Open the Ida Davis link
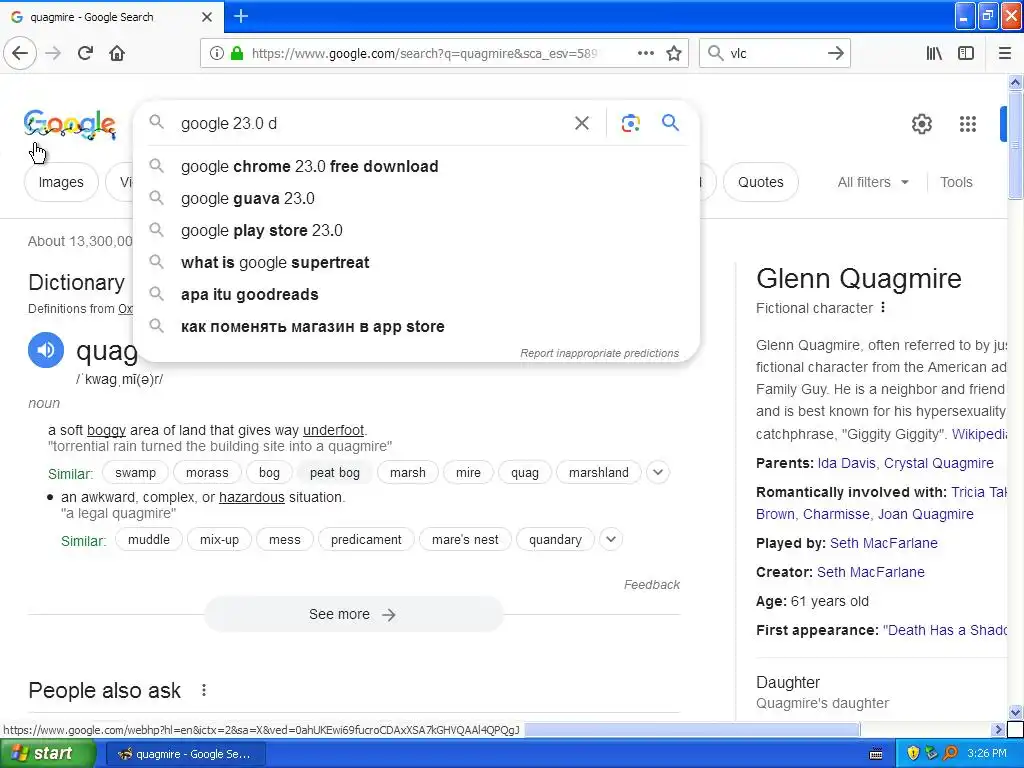The image size is (1024, 768). coord(846,463)
